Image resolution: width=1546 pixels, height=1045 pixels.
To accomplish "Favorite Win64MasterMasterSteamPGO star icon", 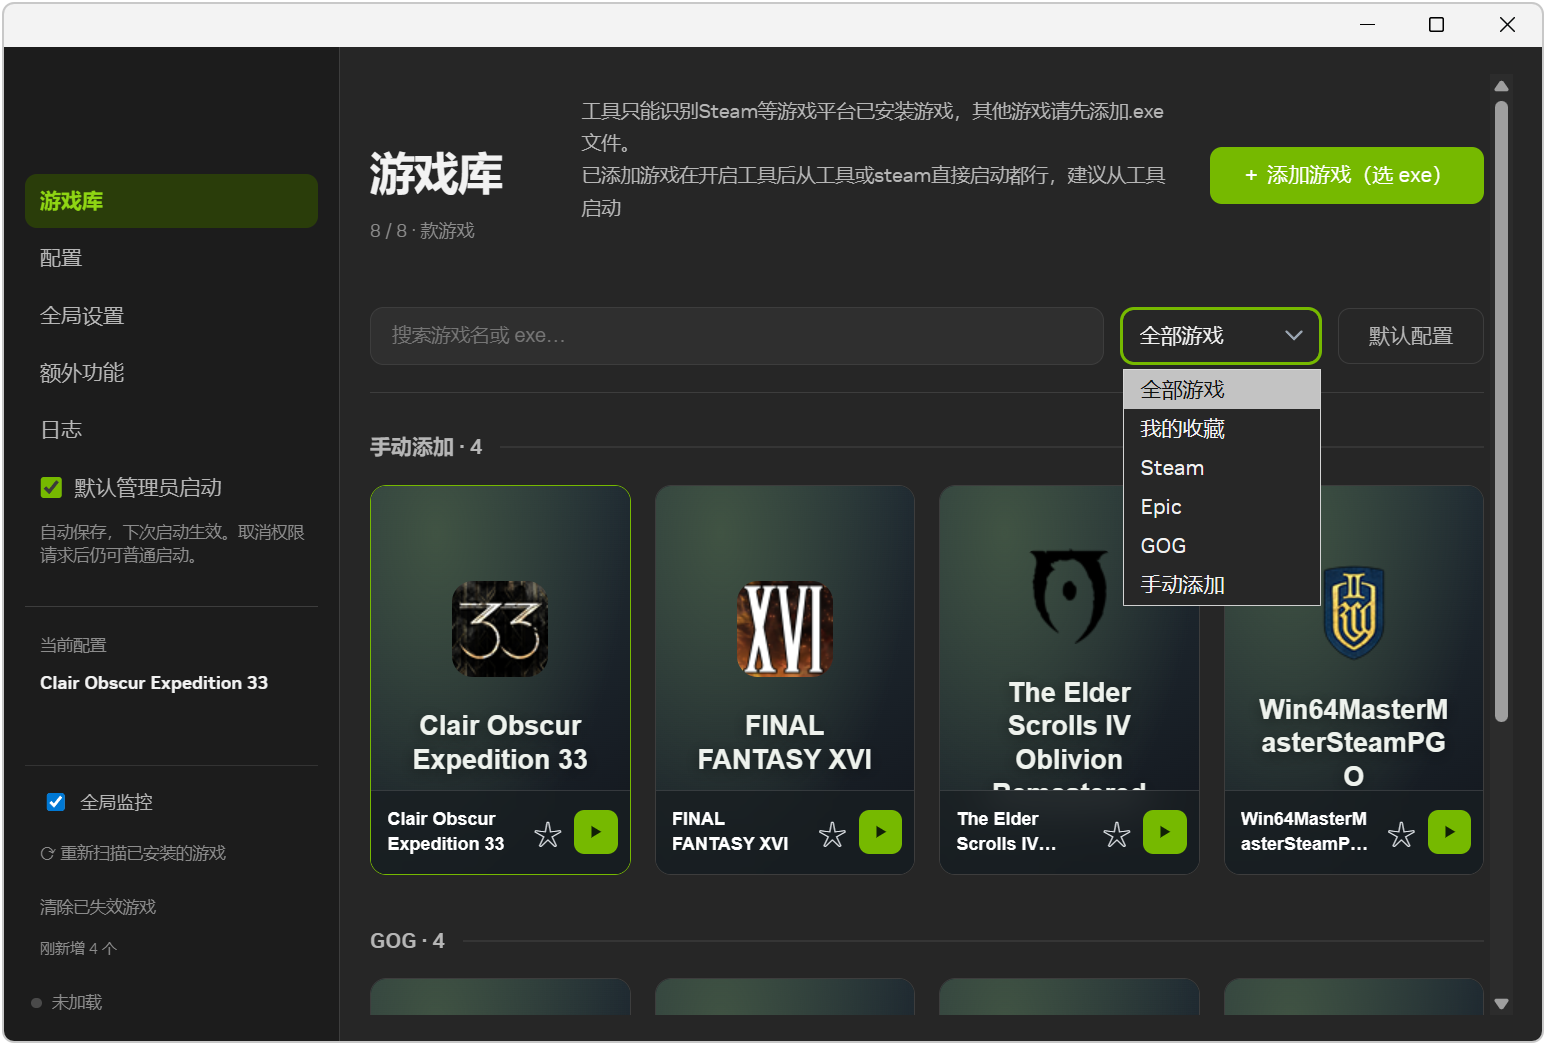I will click(x=1401, y=834).
